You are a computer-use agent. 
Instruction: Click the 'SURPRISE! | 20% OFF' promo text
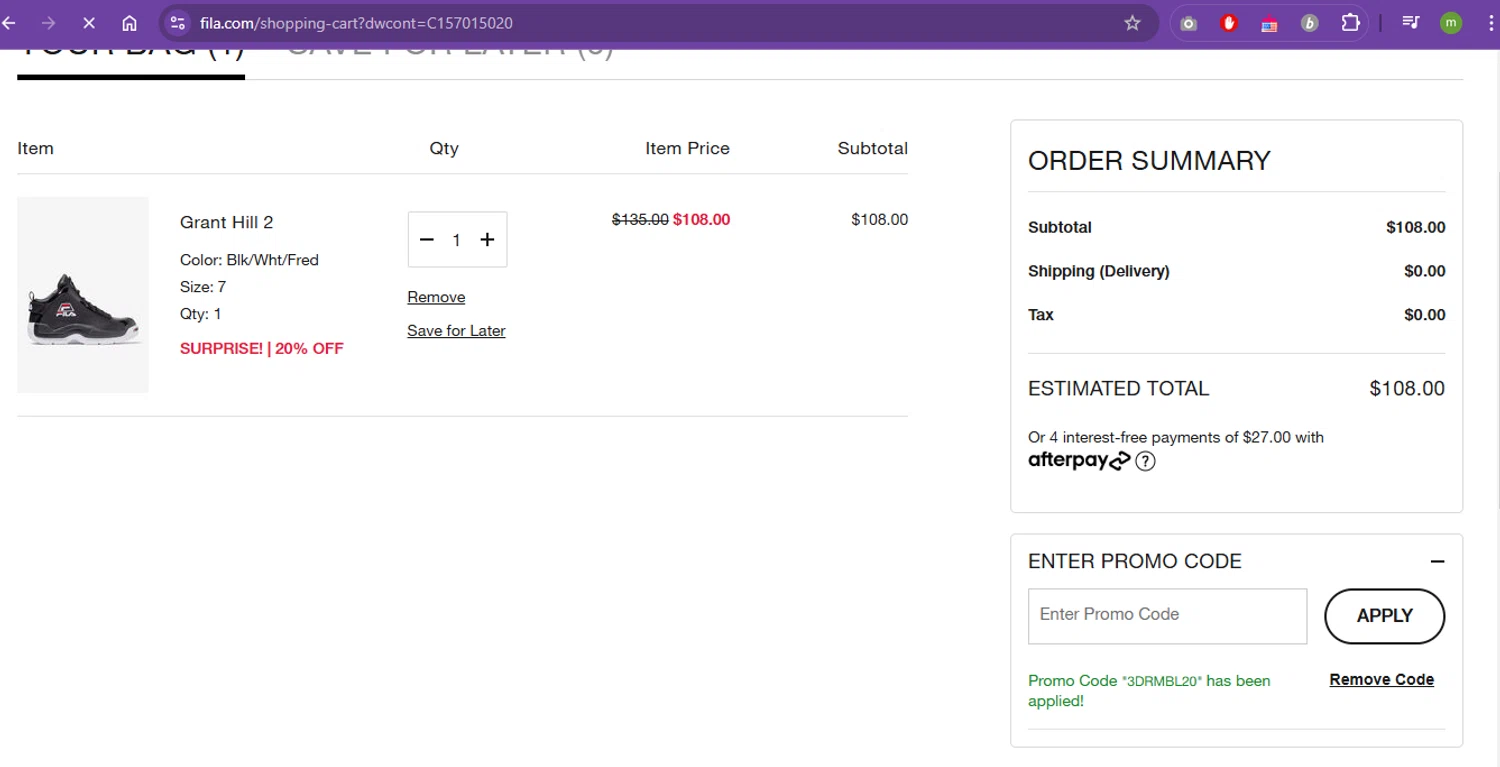click(x=261, y=349)
